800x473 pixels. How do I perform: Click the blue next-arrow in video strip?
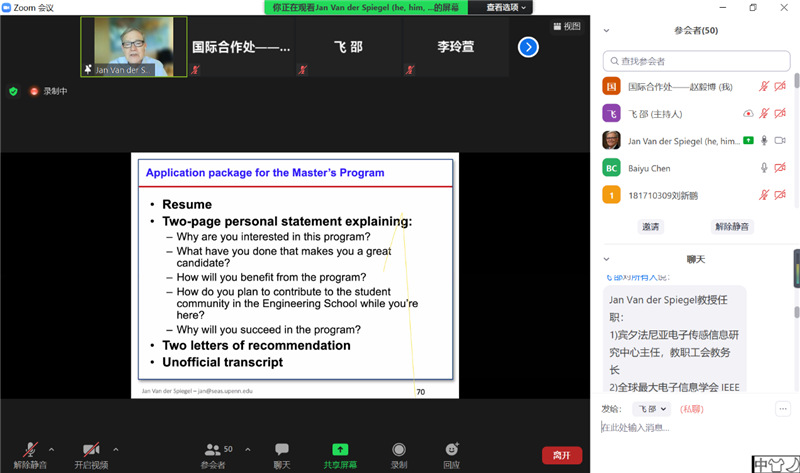[x=528, y=47]
